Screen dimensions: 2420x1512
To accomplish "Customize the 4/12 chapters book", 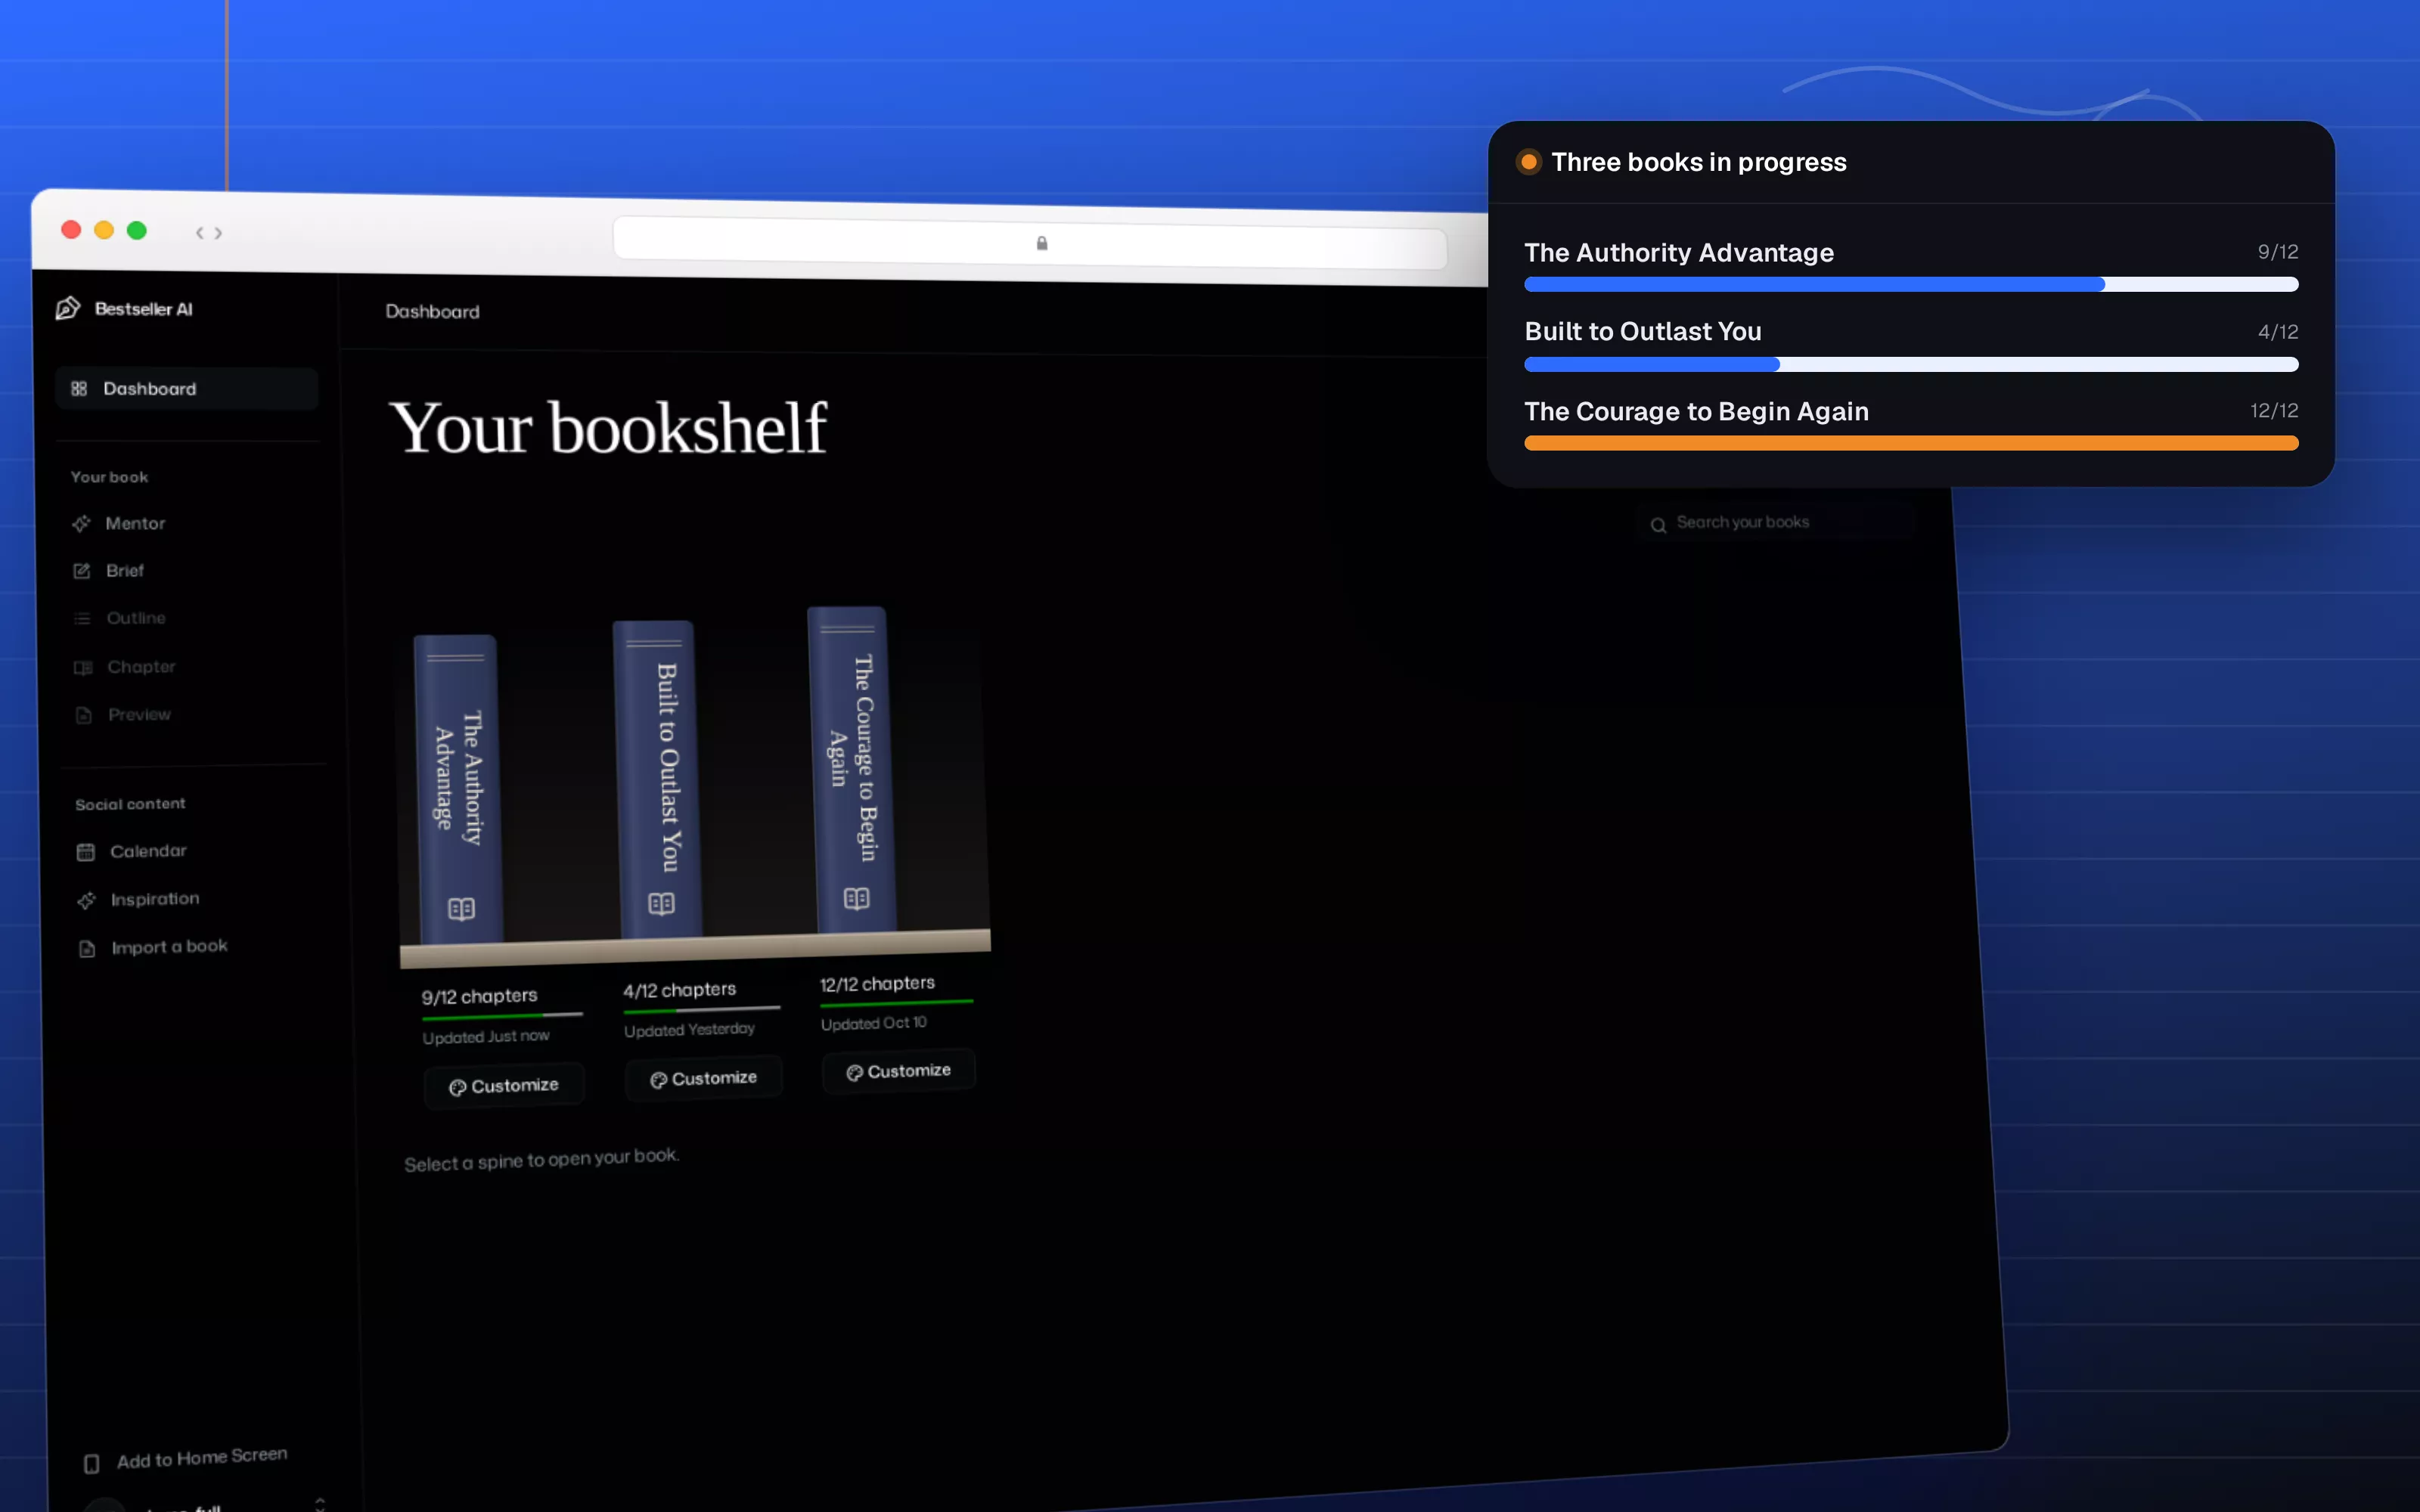I will (703, 1079).
